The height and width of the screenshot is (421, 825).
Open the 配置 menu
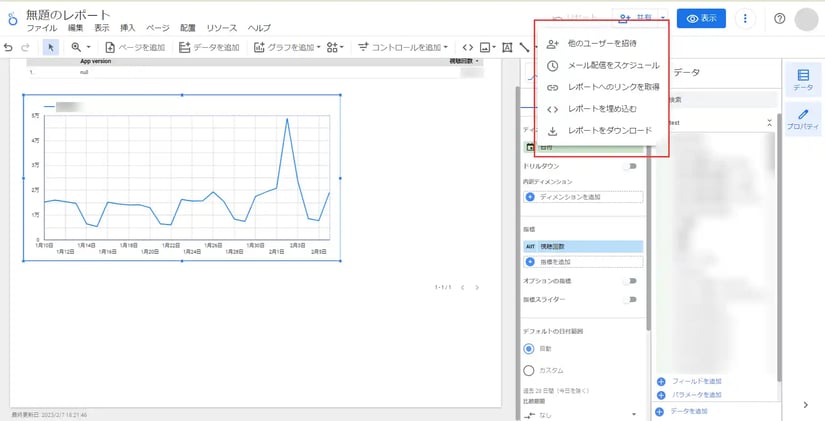188,28
